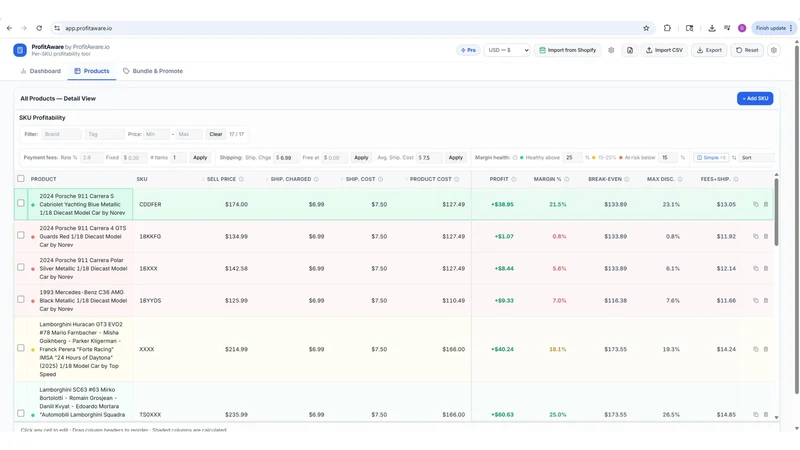Duplicate the XXXX SKU row with copy icon
The height and width of the screenshot is (450, 800).
click(x=756, y=349)
